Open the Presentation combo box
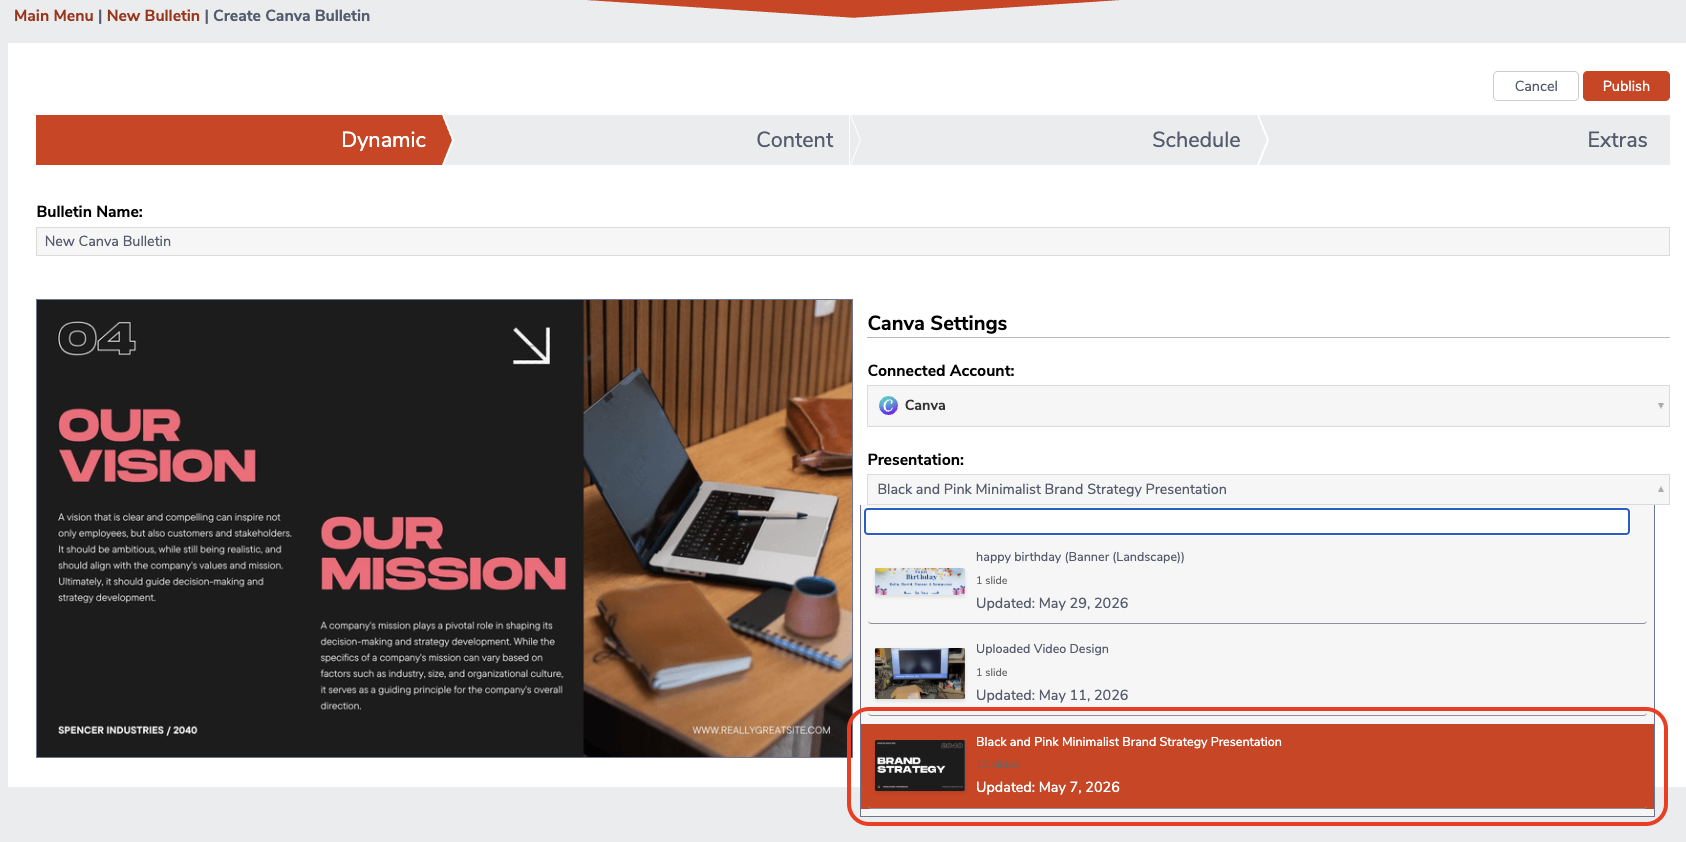1686x842 pixels. [x=1268, y=489]
